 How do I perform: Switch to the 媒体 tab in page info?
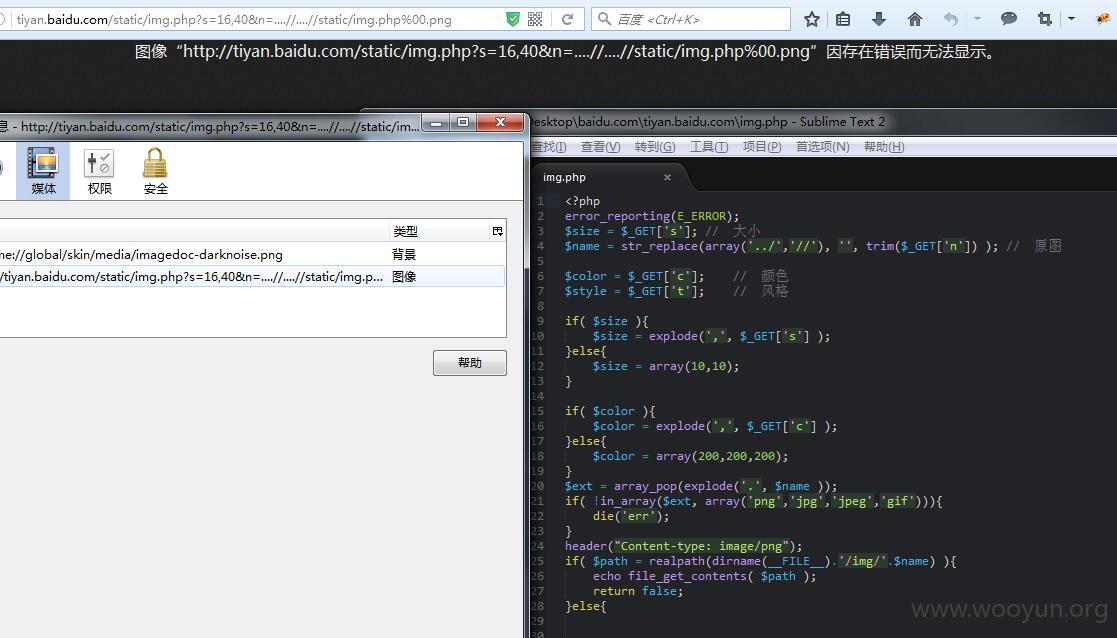point(43,171)
